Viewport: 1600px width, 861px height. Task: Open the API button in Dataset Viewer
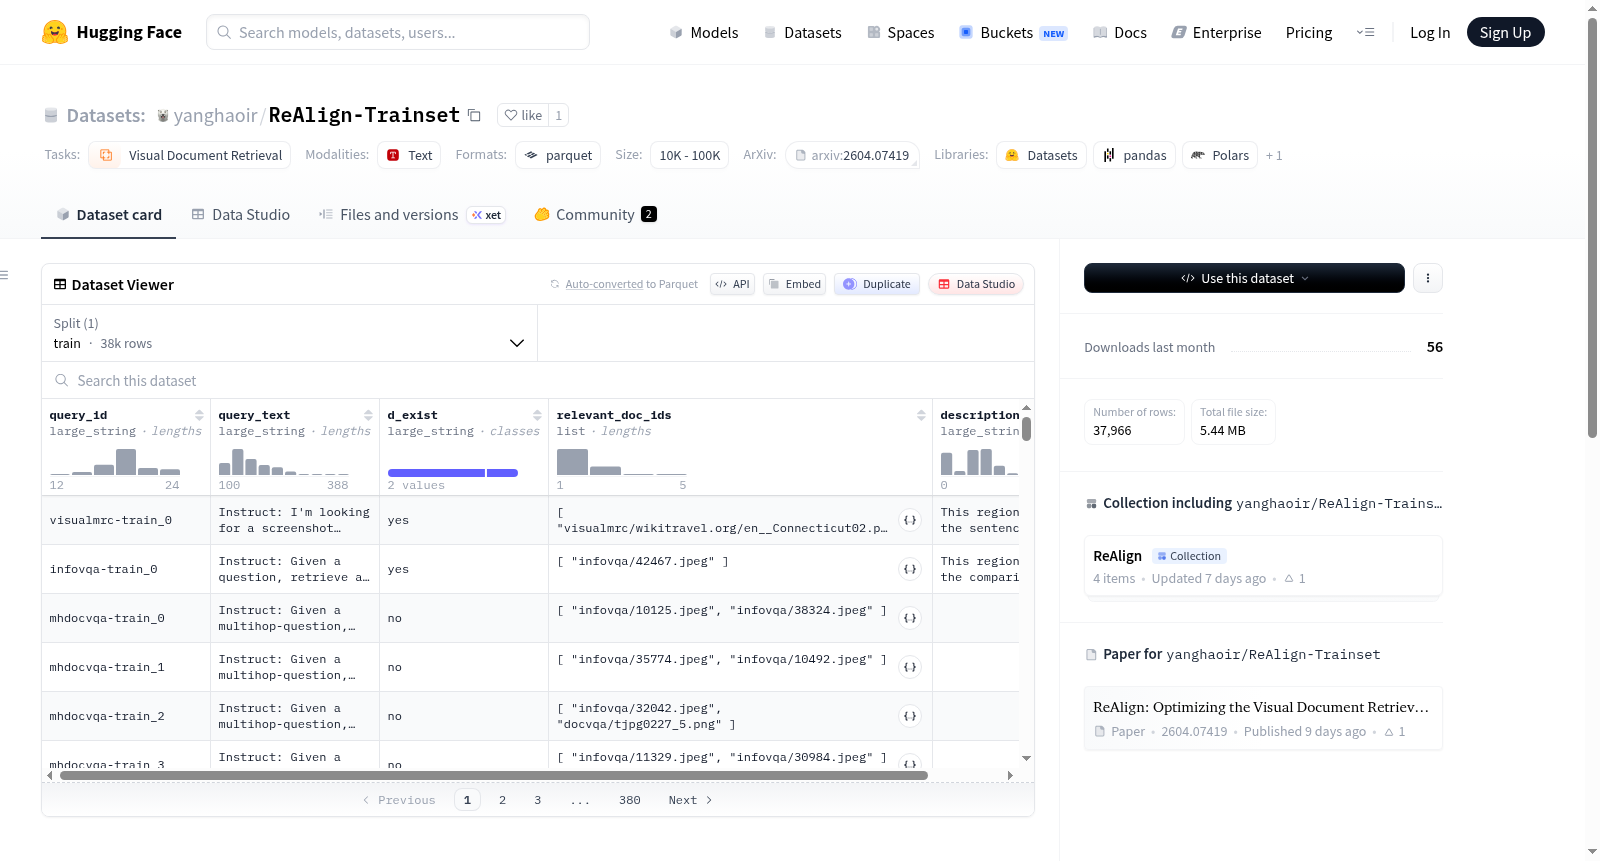(732, 284)
